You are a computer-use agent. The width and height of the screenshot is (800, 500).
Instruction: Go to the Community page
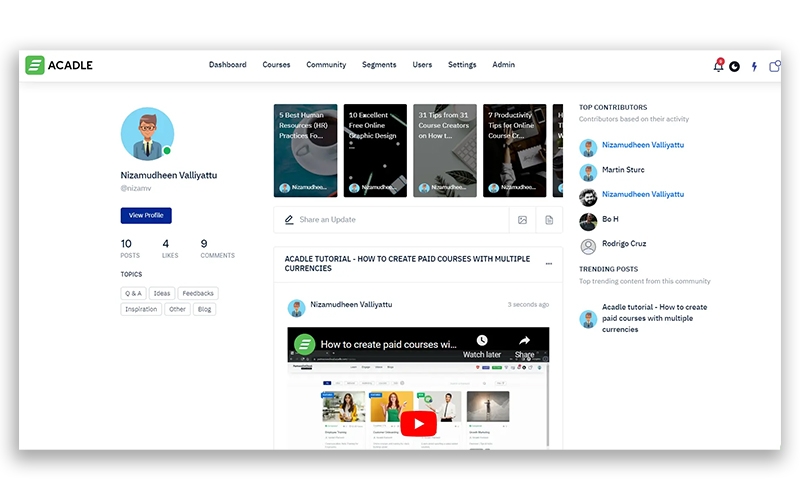coord(326,65)
